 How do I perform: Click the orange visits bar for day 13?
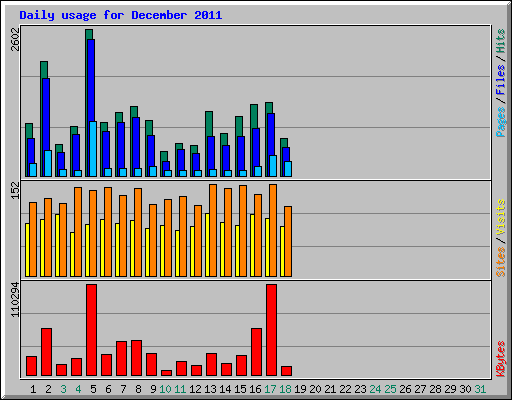pos(213,230)
